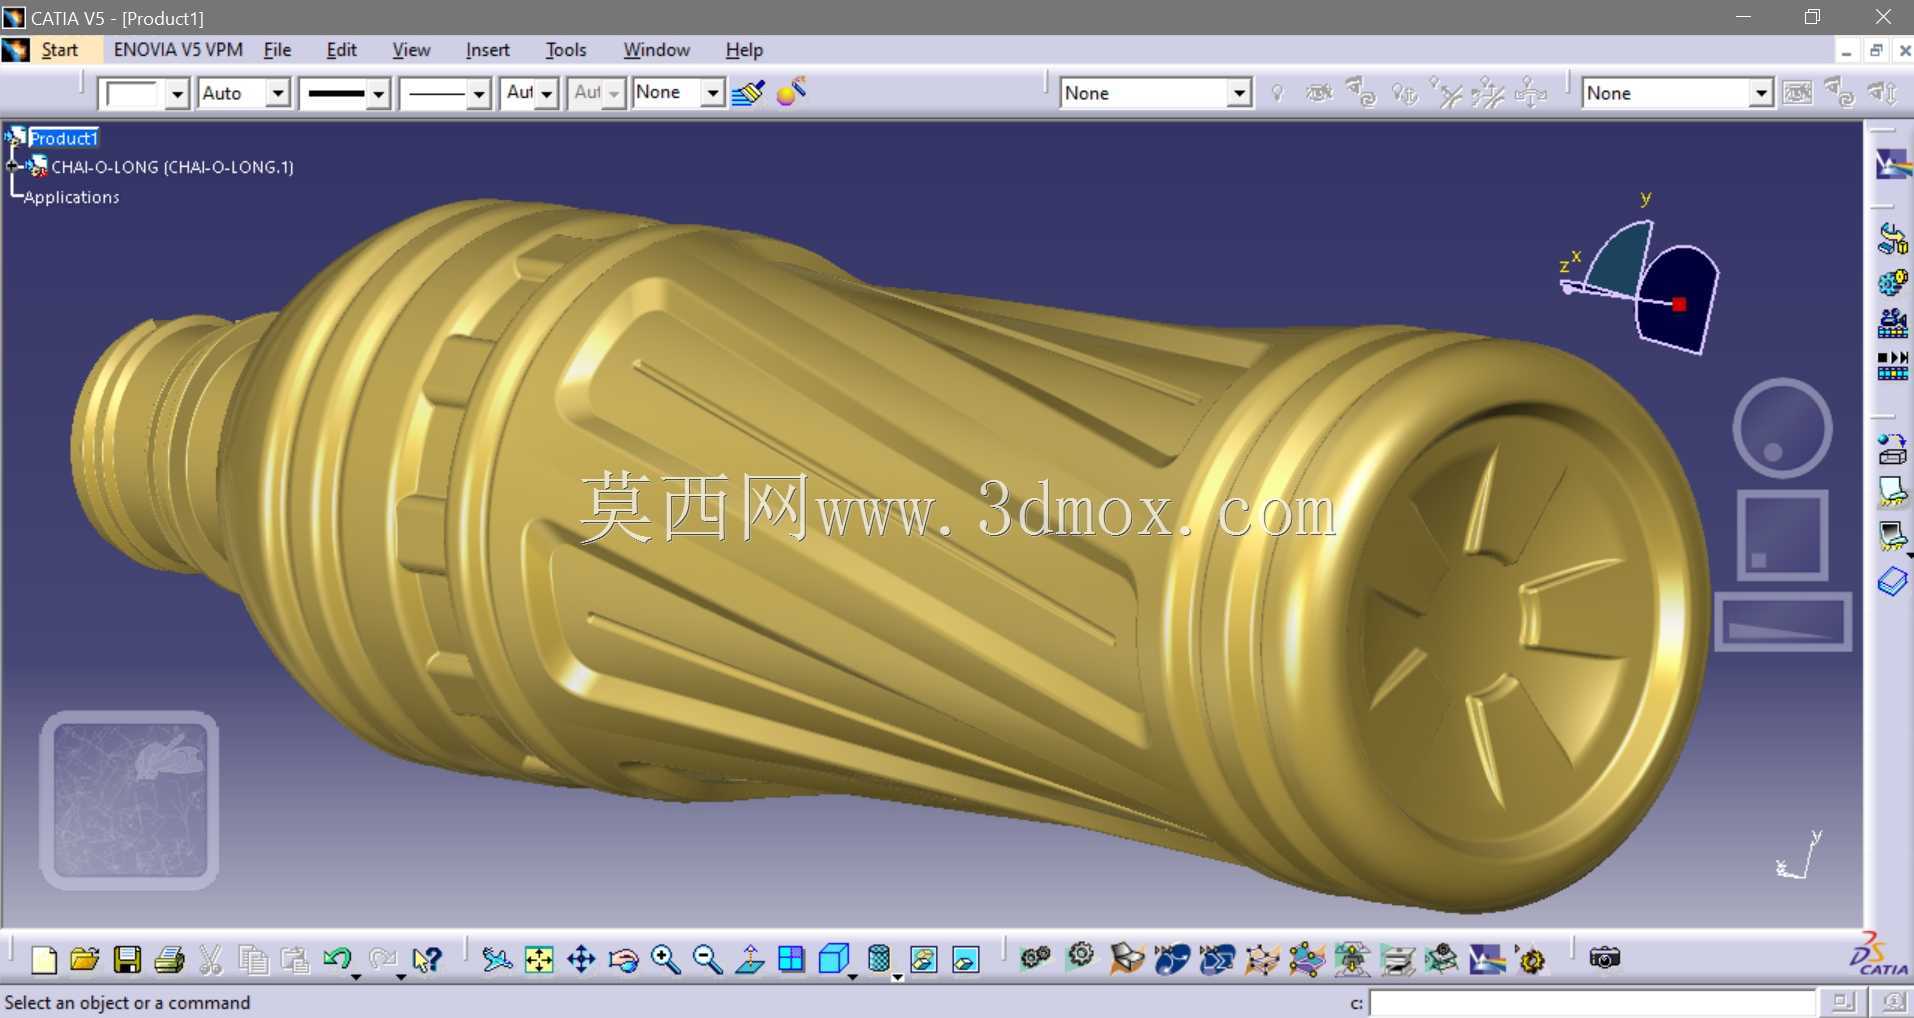Open the Create Multi-View icon
The height and width of the screenshot is (1018, 1914).
click(791, 960)
